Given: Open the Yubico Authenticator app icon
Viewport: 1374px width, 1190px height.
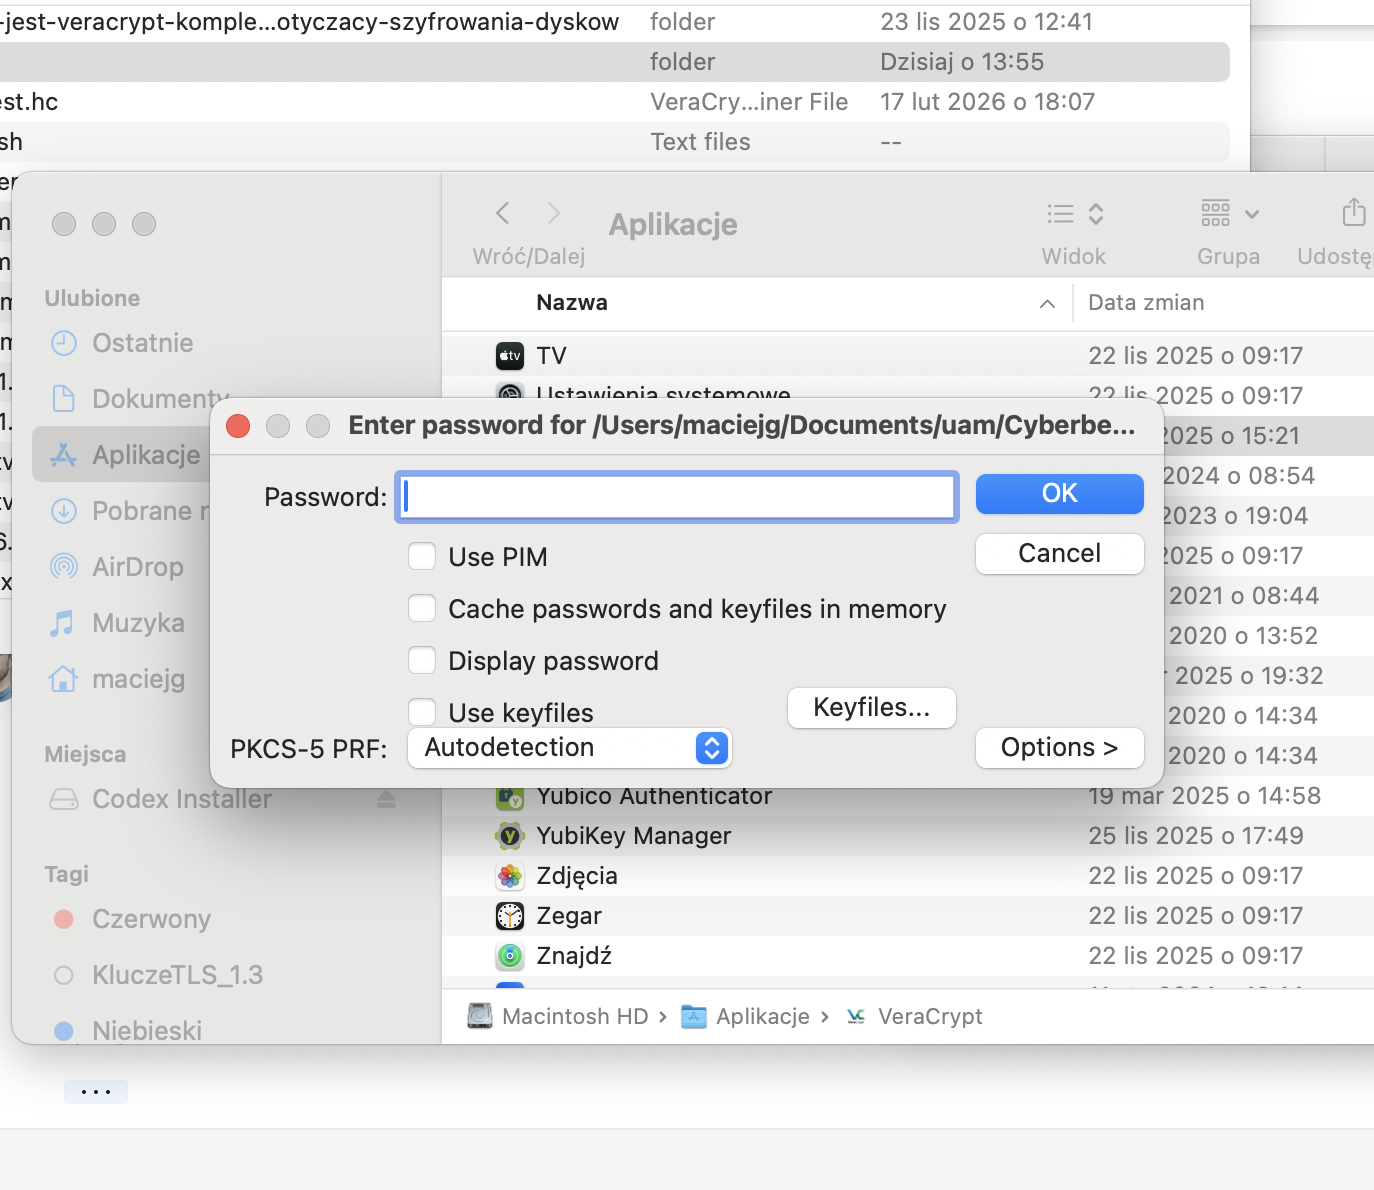Looking at the screenshot, I should click(510, 798).
